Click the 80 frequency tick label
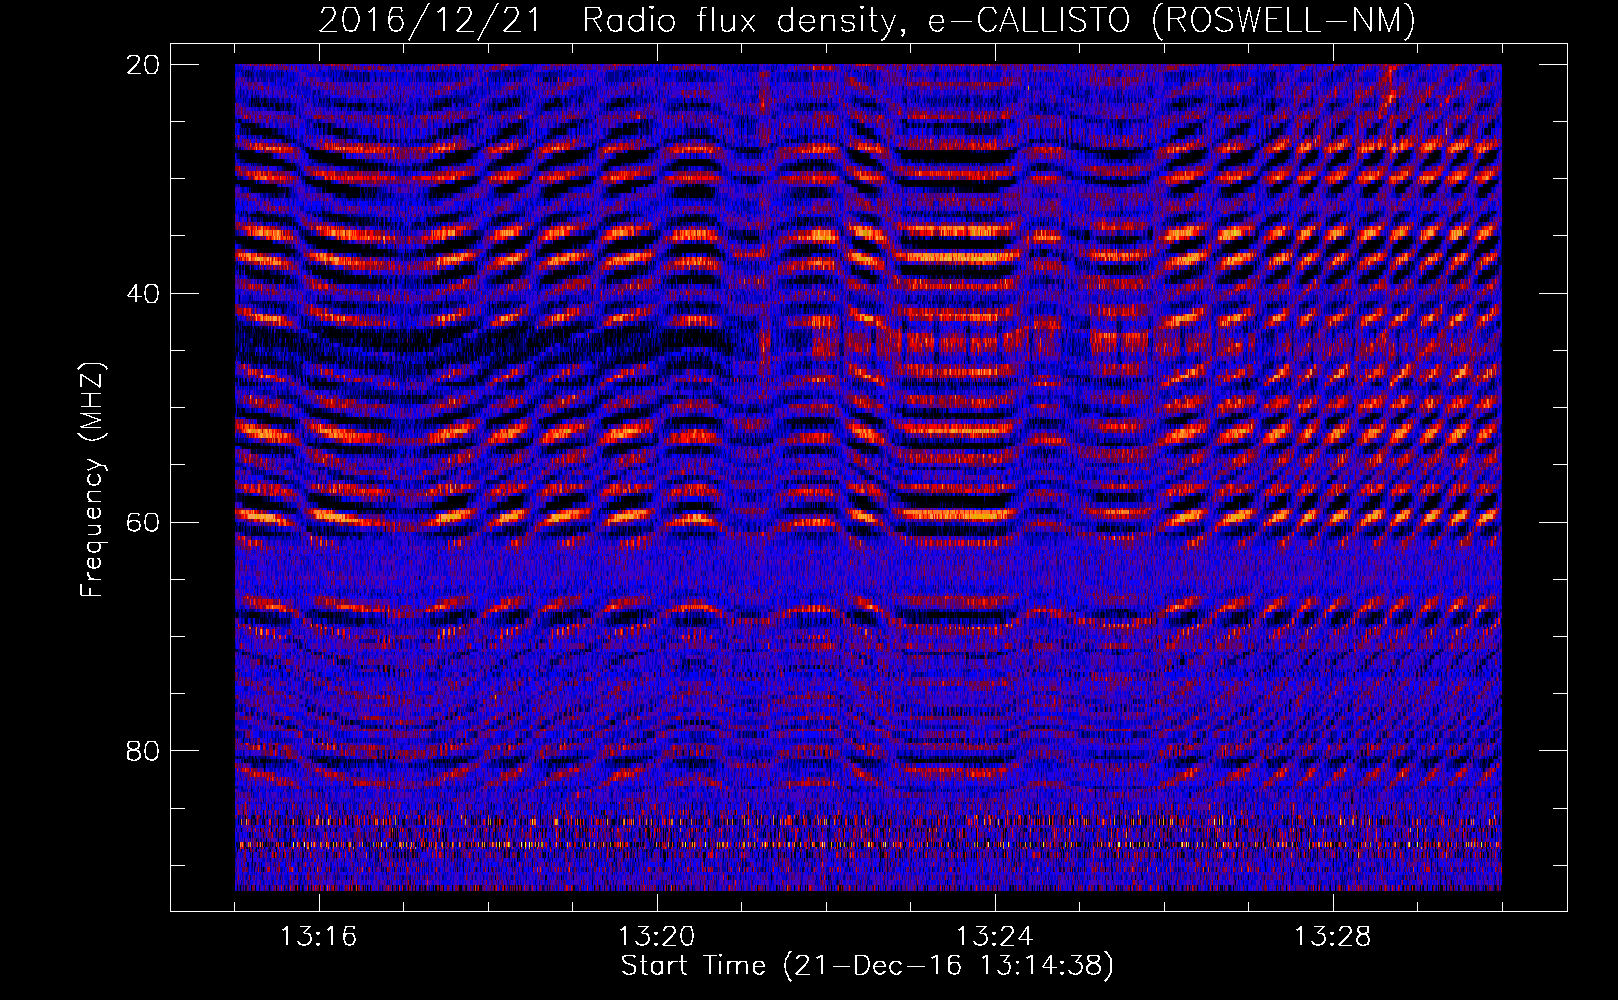The height and width of the screenshot is (1000, 1618). 143,751
